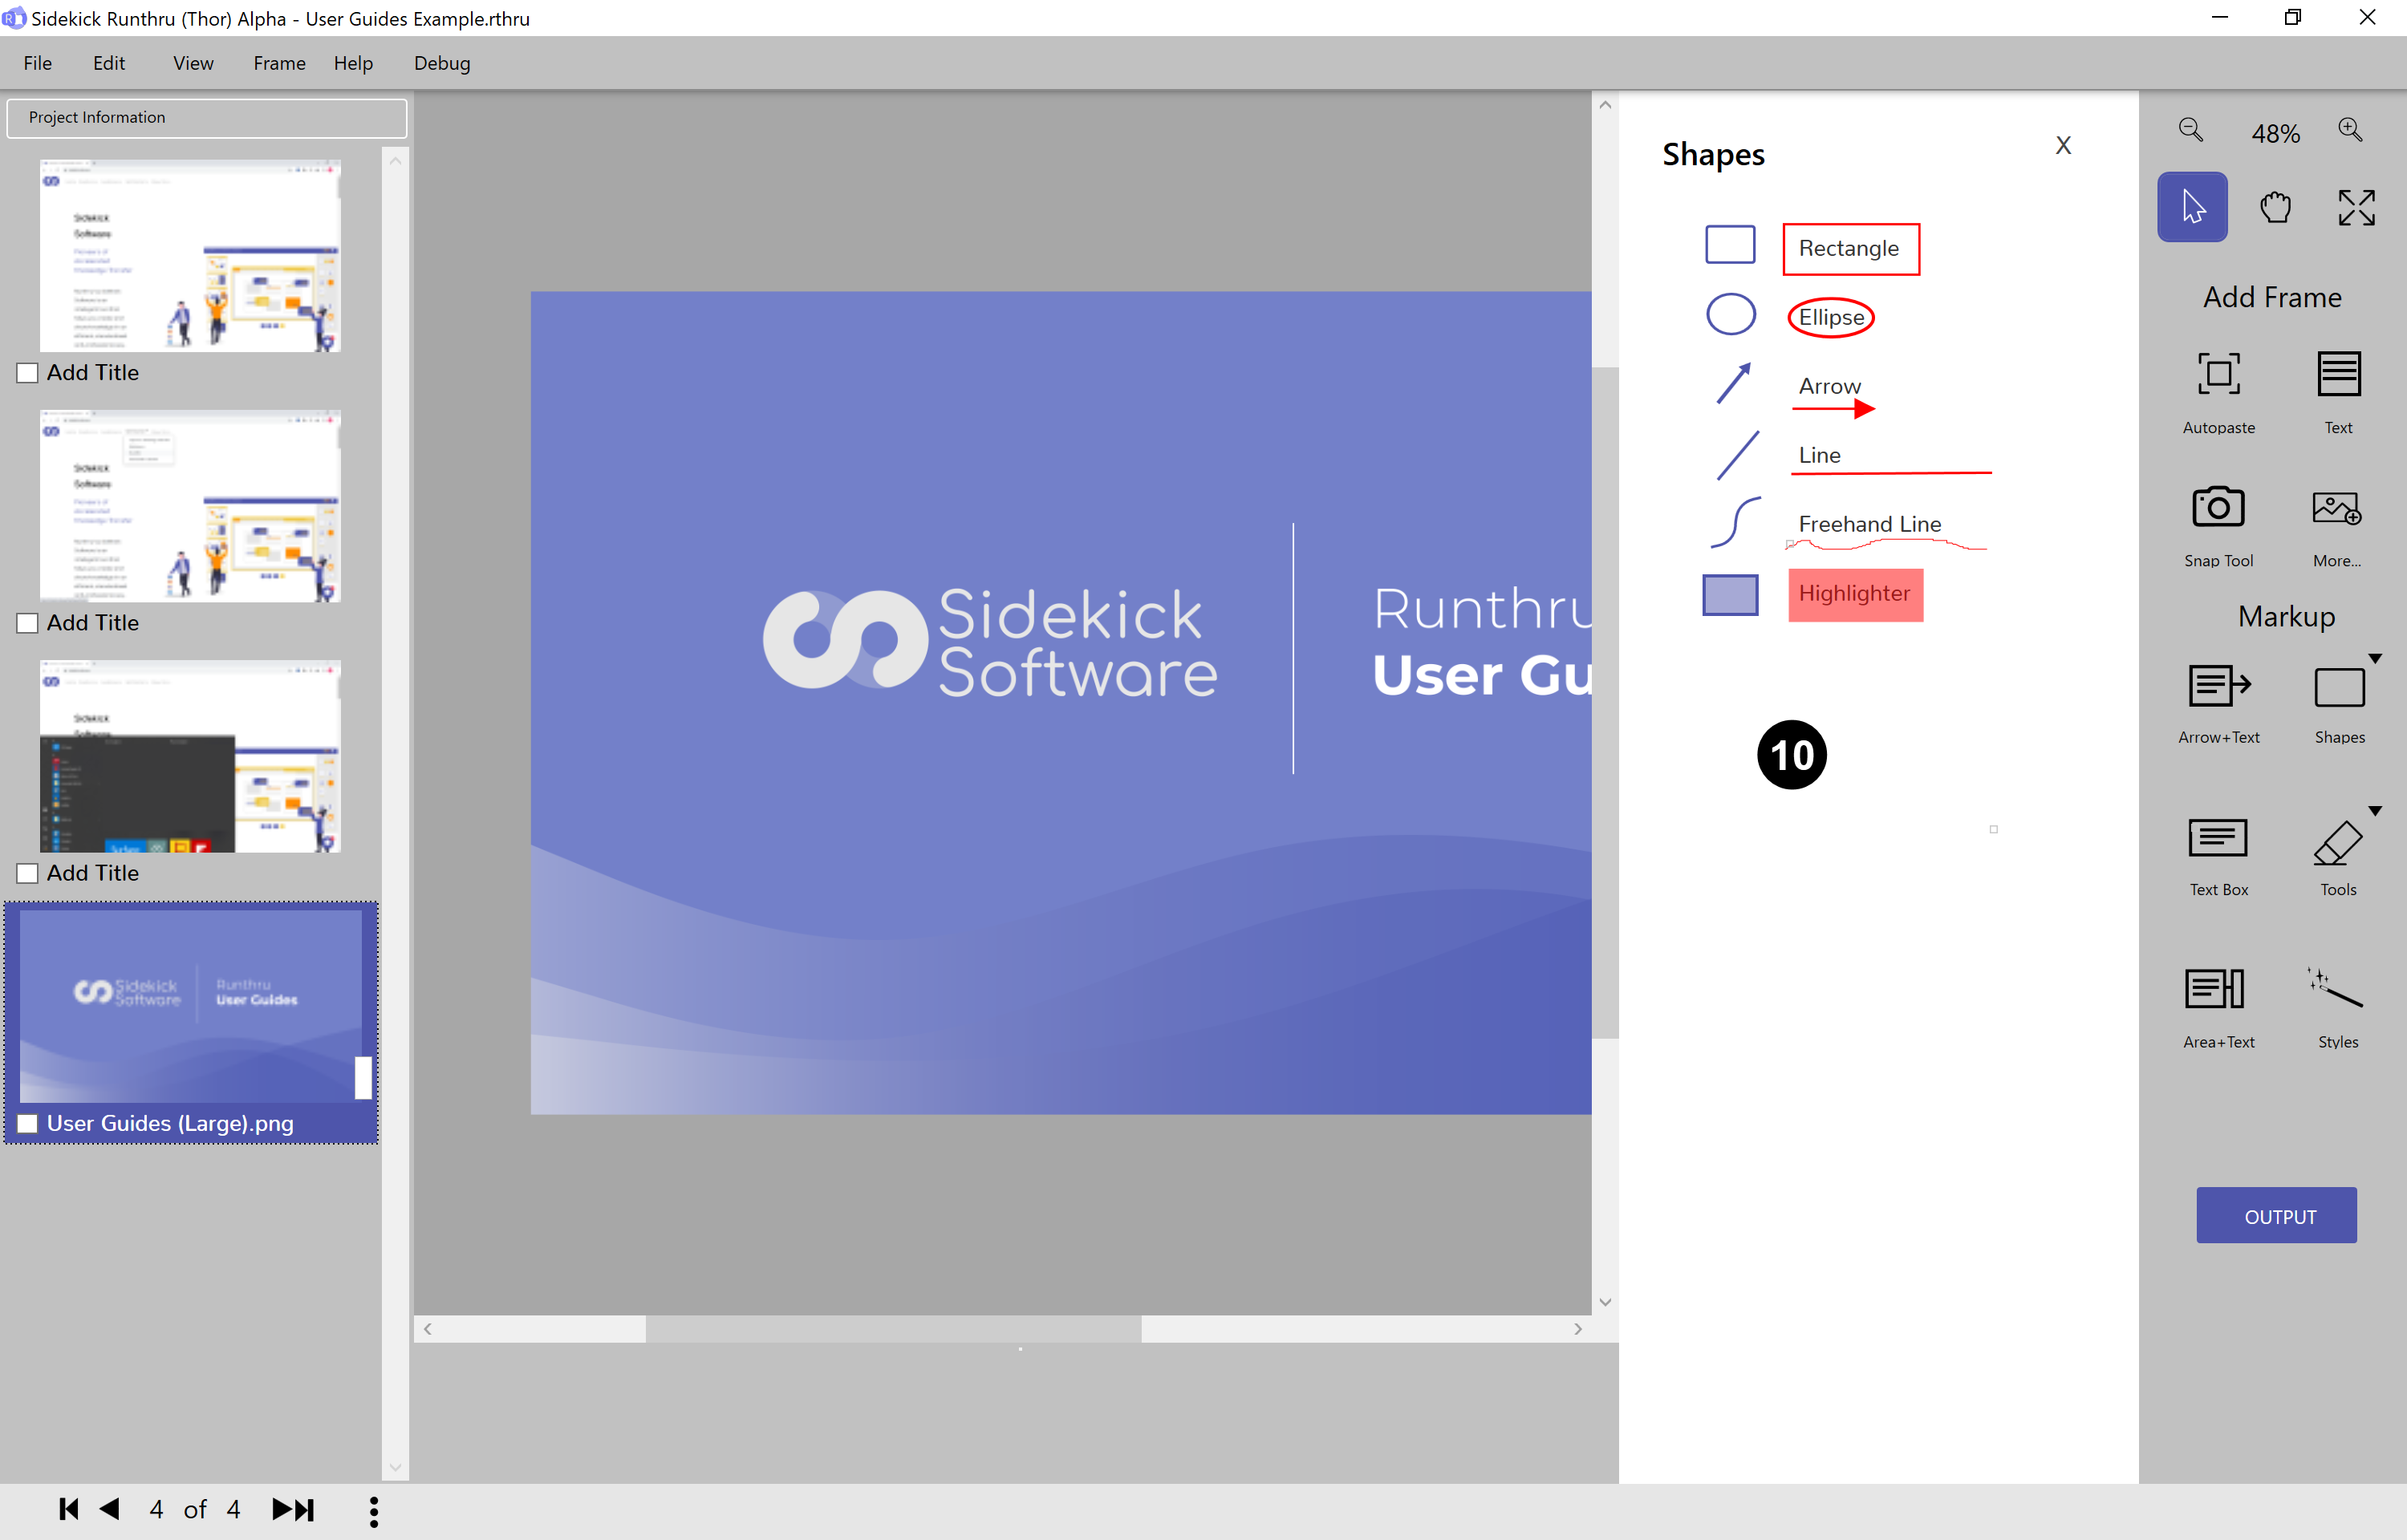Open the Styles wand tool
Viewport: 2407px width, 1540px height.
pyautogui.click(x=2338, y=1008)
